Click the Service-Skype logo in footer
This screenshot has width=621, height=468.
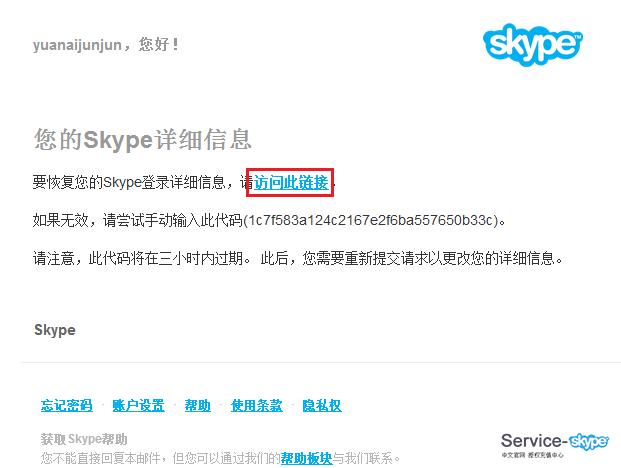coord(554,441)
